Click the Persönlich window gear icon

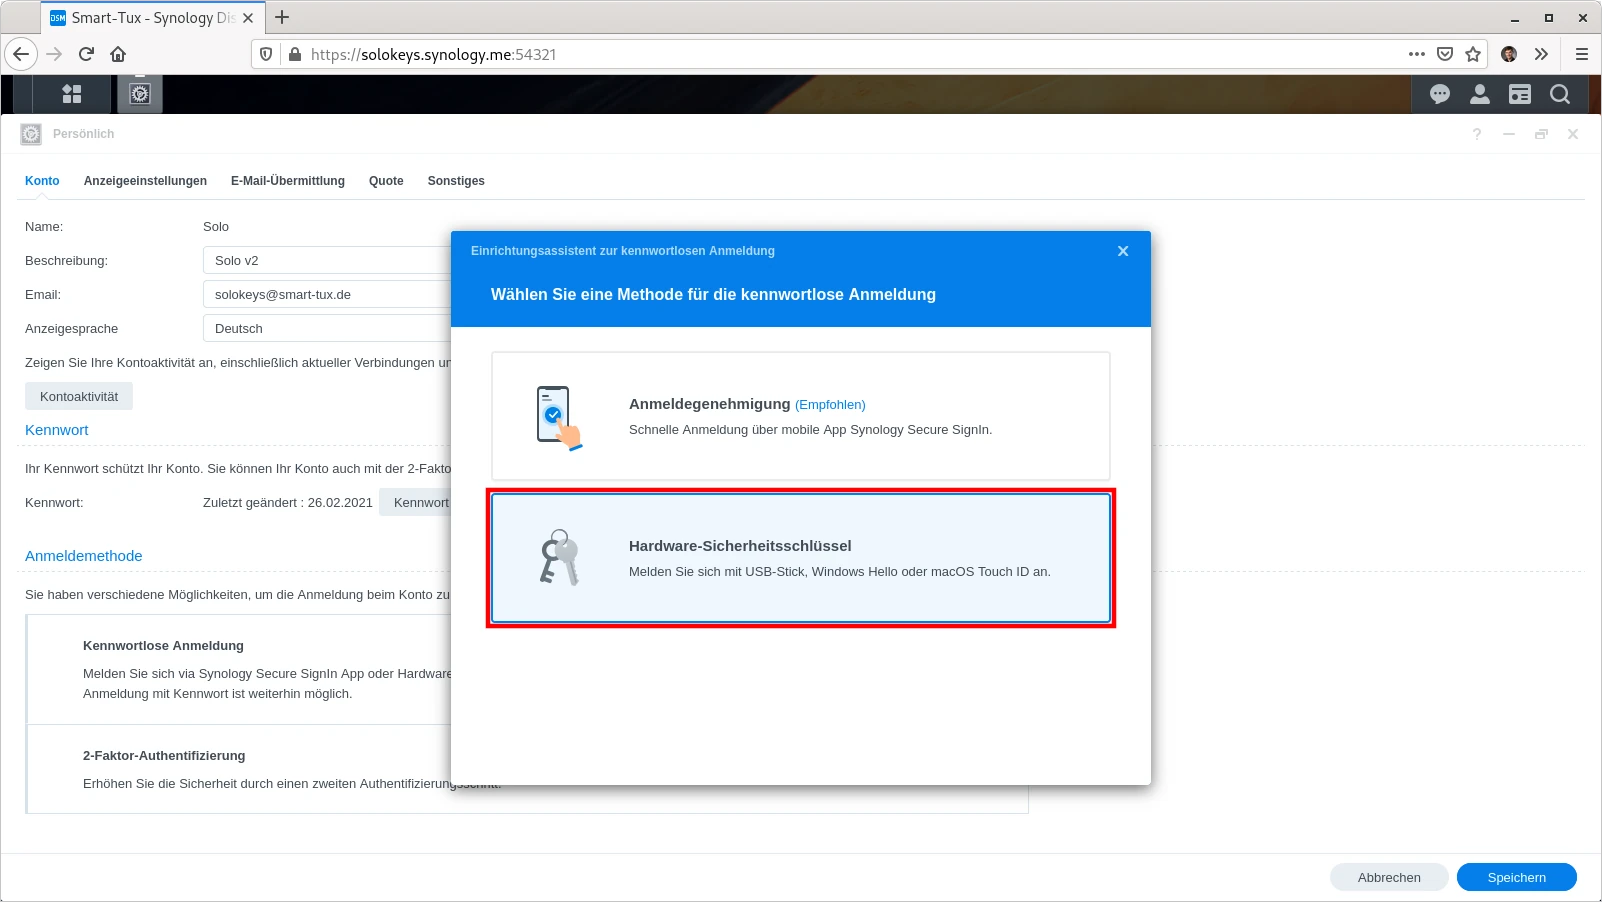click(x=31, y=134)
